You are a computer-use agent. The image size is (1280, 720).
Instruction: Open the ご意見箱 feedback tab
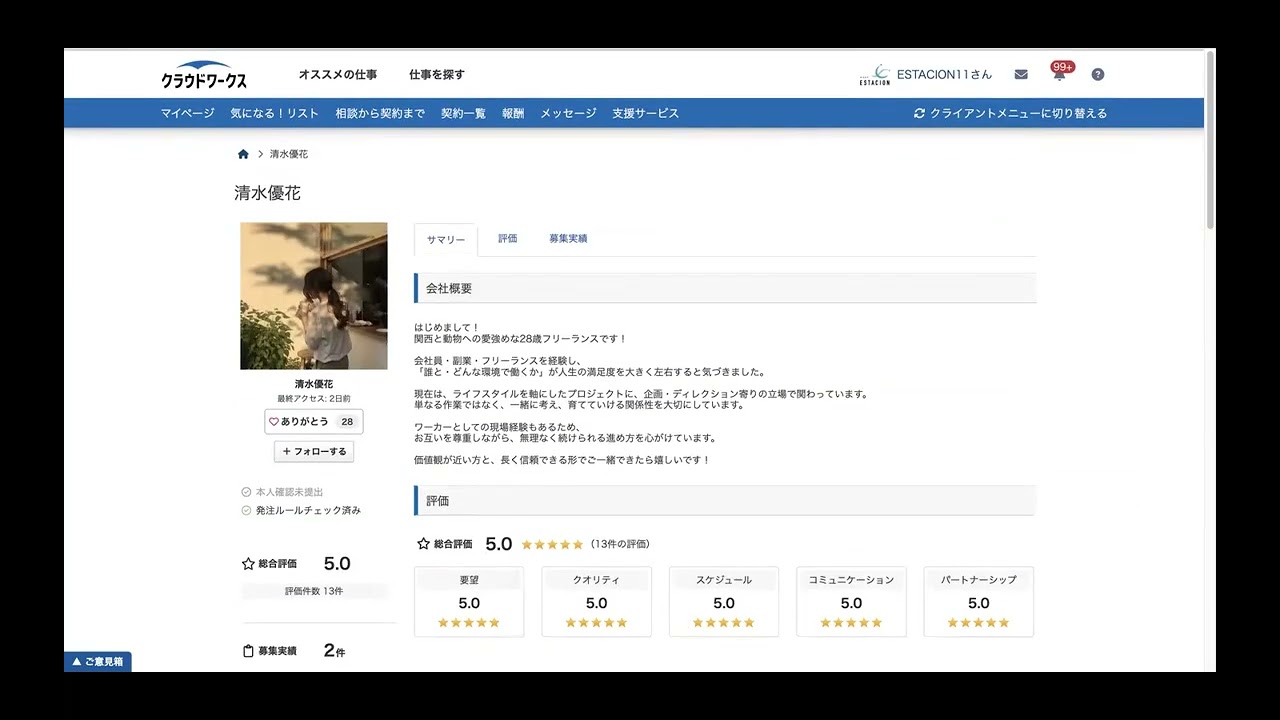click(x=98, y=662)
